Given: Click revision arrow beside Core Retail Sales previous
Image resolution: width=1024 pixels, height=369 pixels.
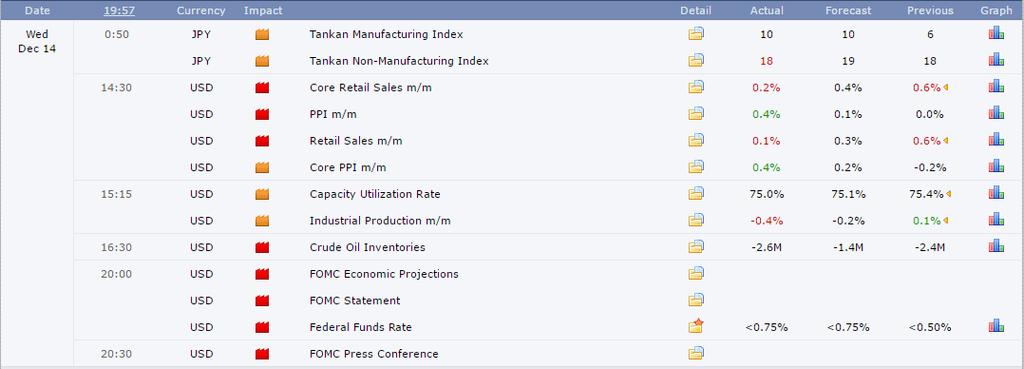Looking at the screenshot, I should [x=945, y=88].
